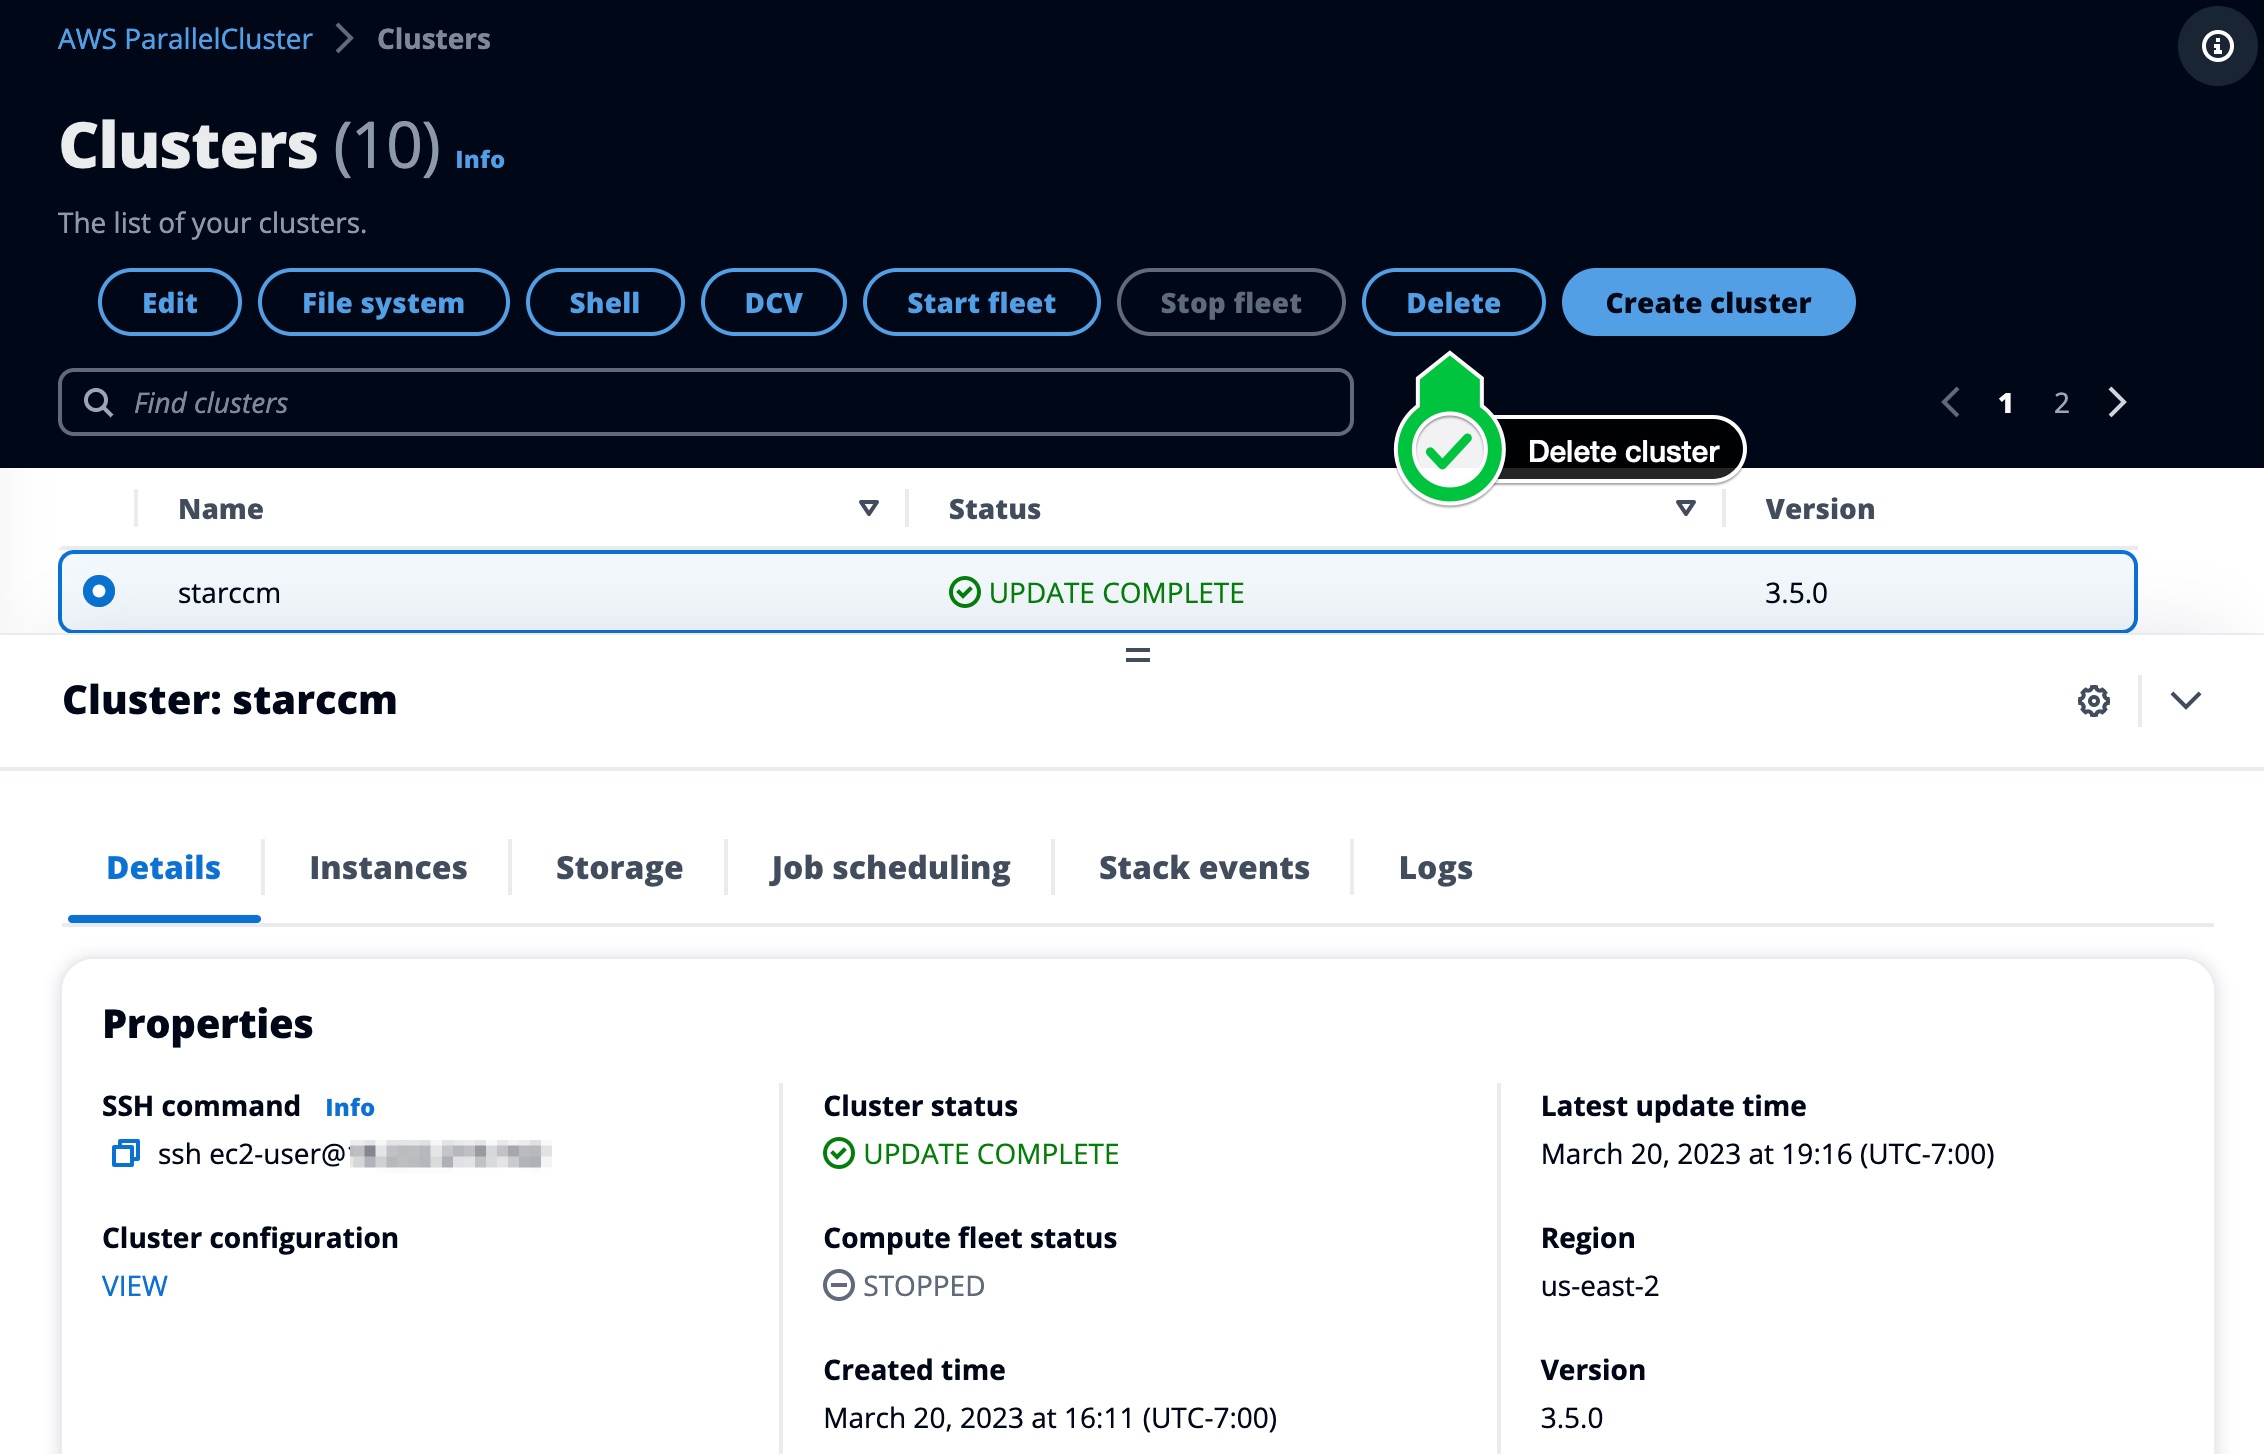
Task: Click the Start fleet button
Action: (x=982, y=302)
